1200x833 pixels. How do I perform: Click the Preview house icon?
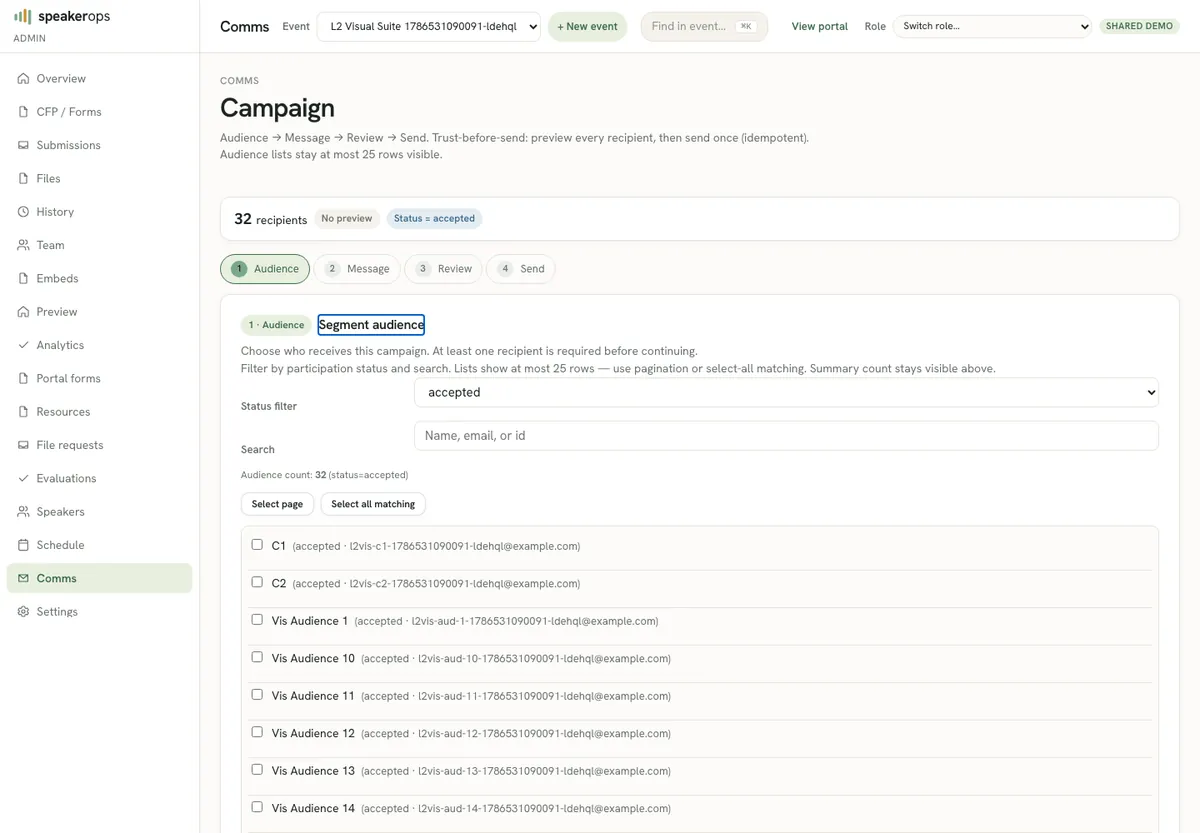click(x=23, y=312)
